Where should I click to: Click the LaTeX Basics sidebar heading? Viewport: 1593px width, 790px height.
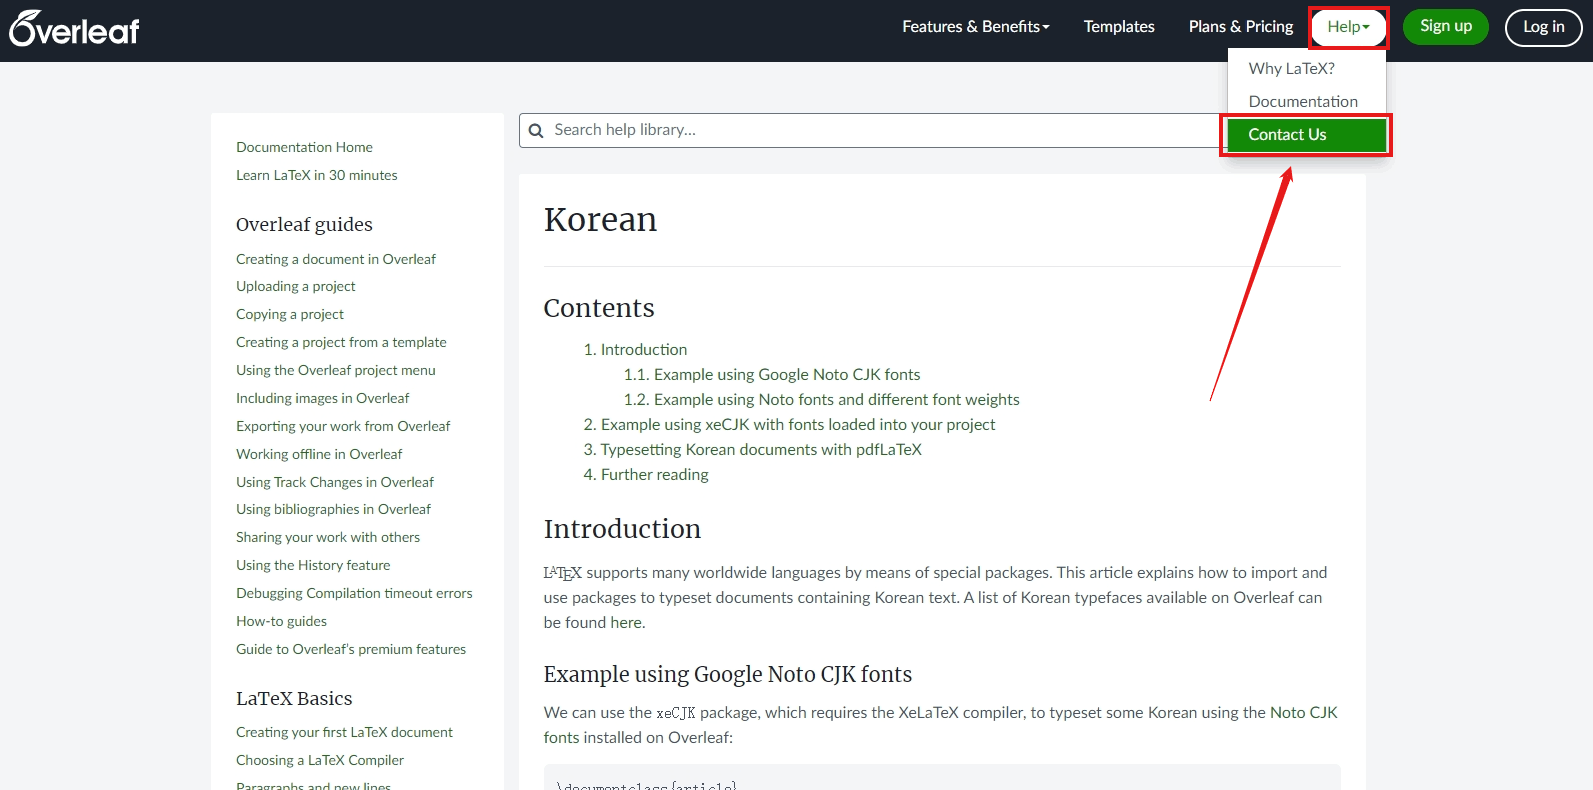[x=294, y=698]
